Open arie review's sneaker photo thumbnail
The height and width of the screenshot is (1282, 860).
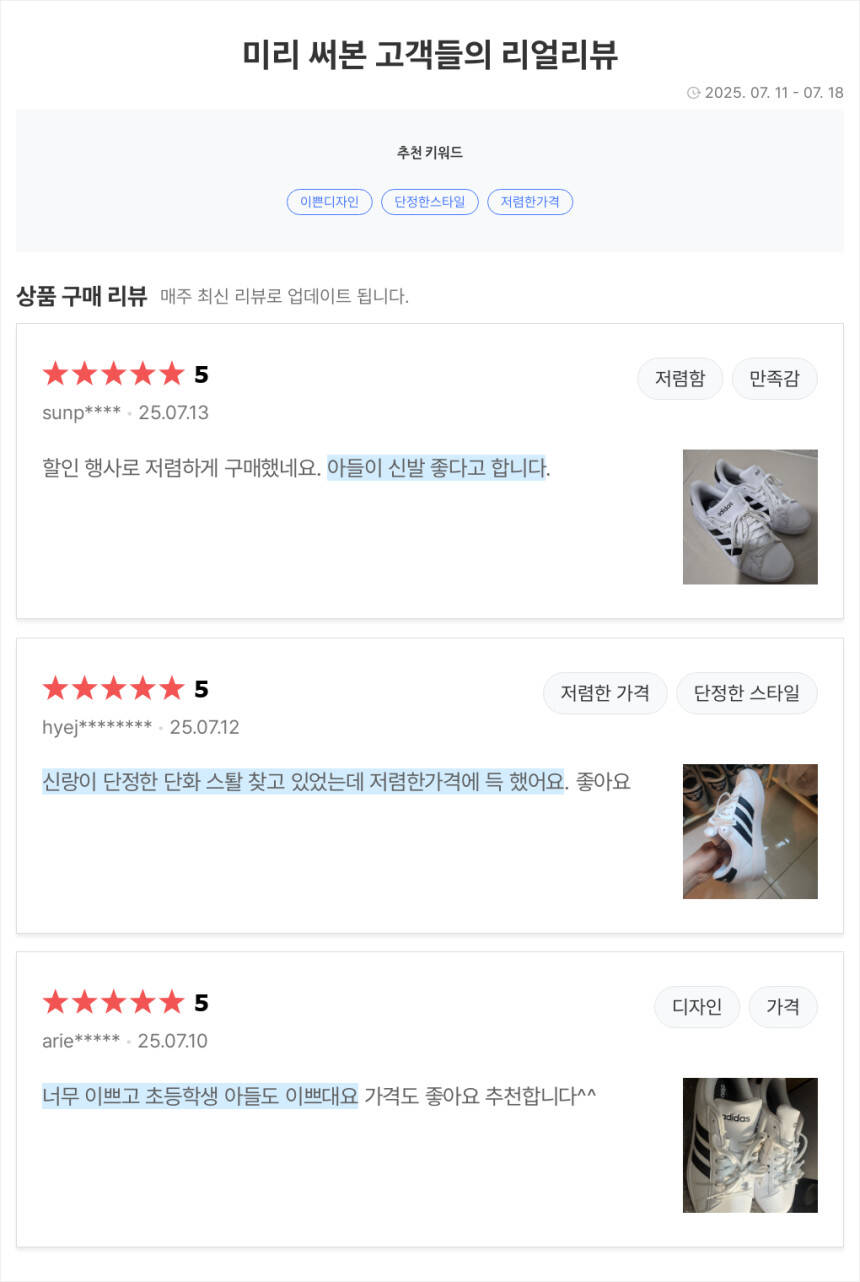[x=750, y=1145]
